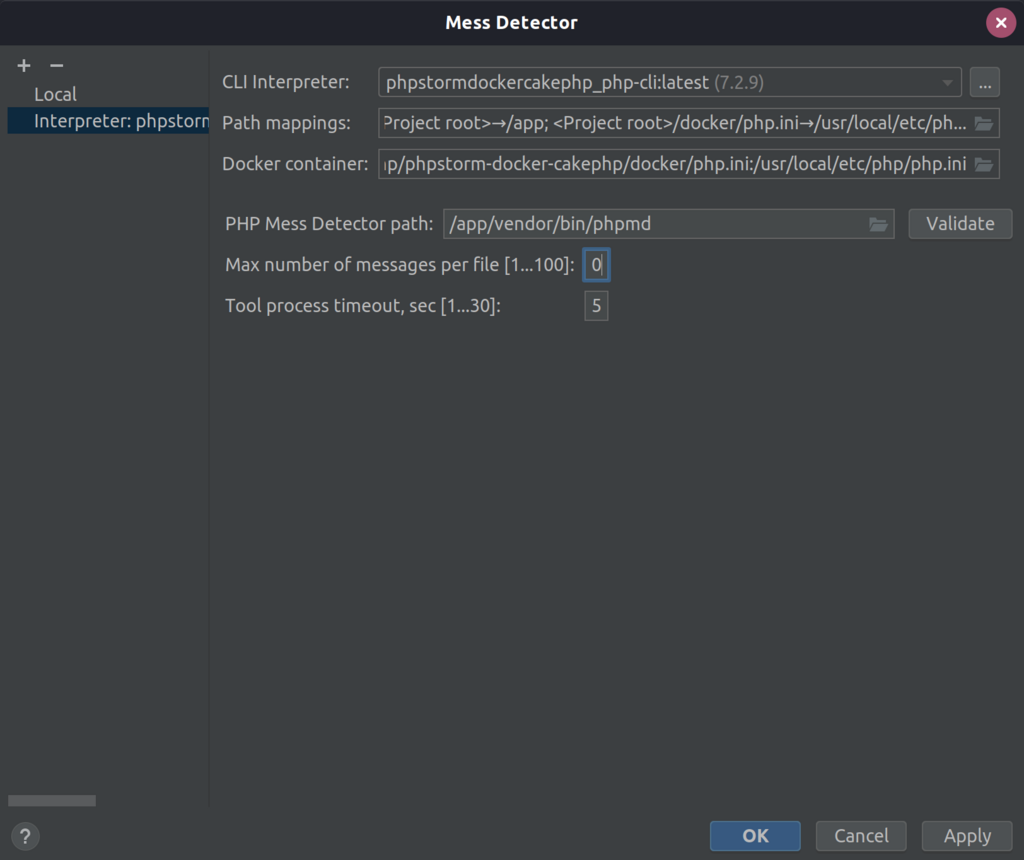The image size is (1024, 860).
Task: Open help with the question mark button
Action: [x=25, y=836]
